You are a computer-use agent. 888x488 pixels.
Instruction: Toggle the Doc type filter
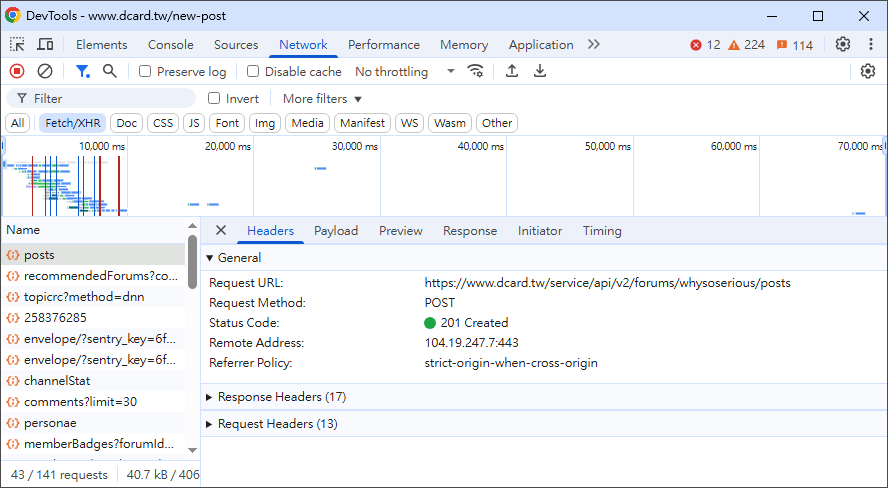coord(126,123)
